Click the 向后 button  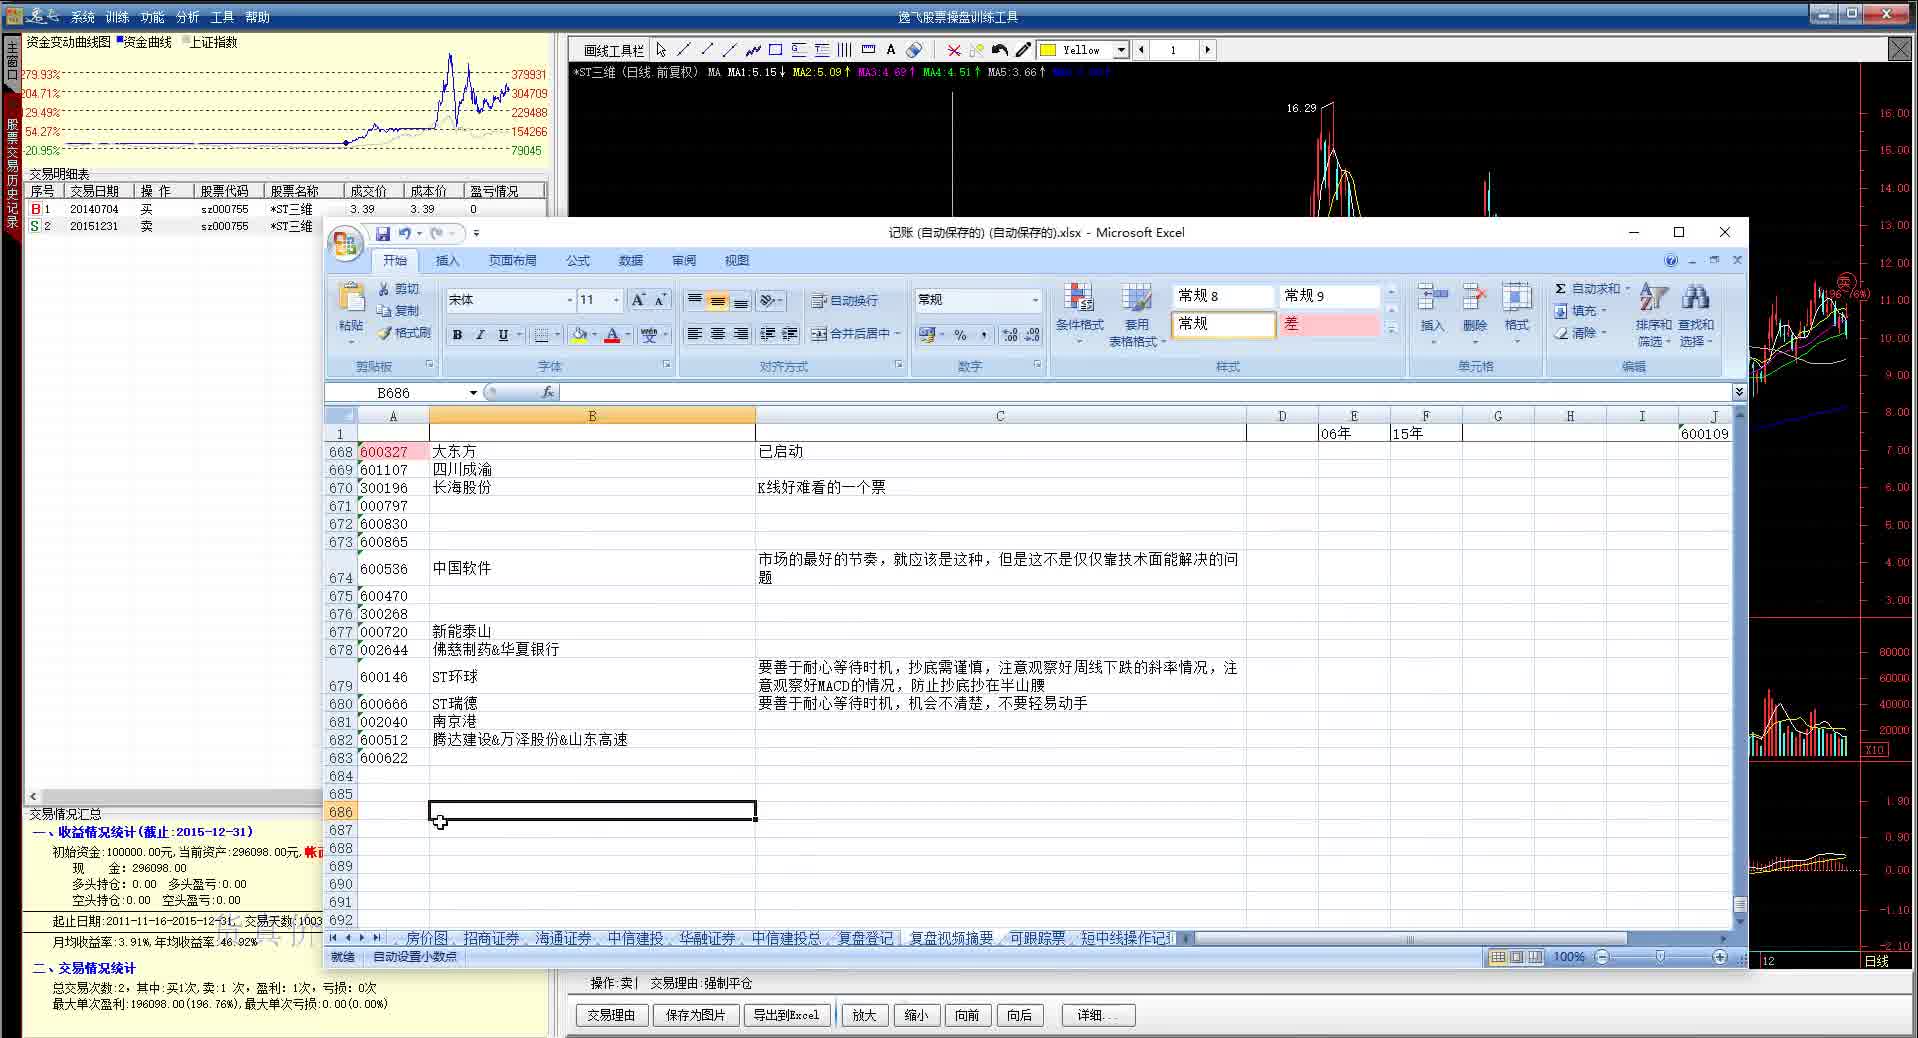pyautogui.click(x=1019, y=1015)
